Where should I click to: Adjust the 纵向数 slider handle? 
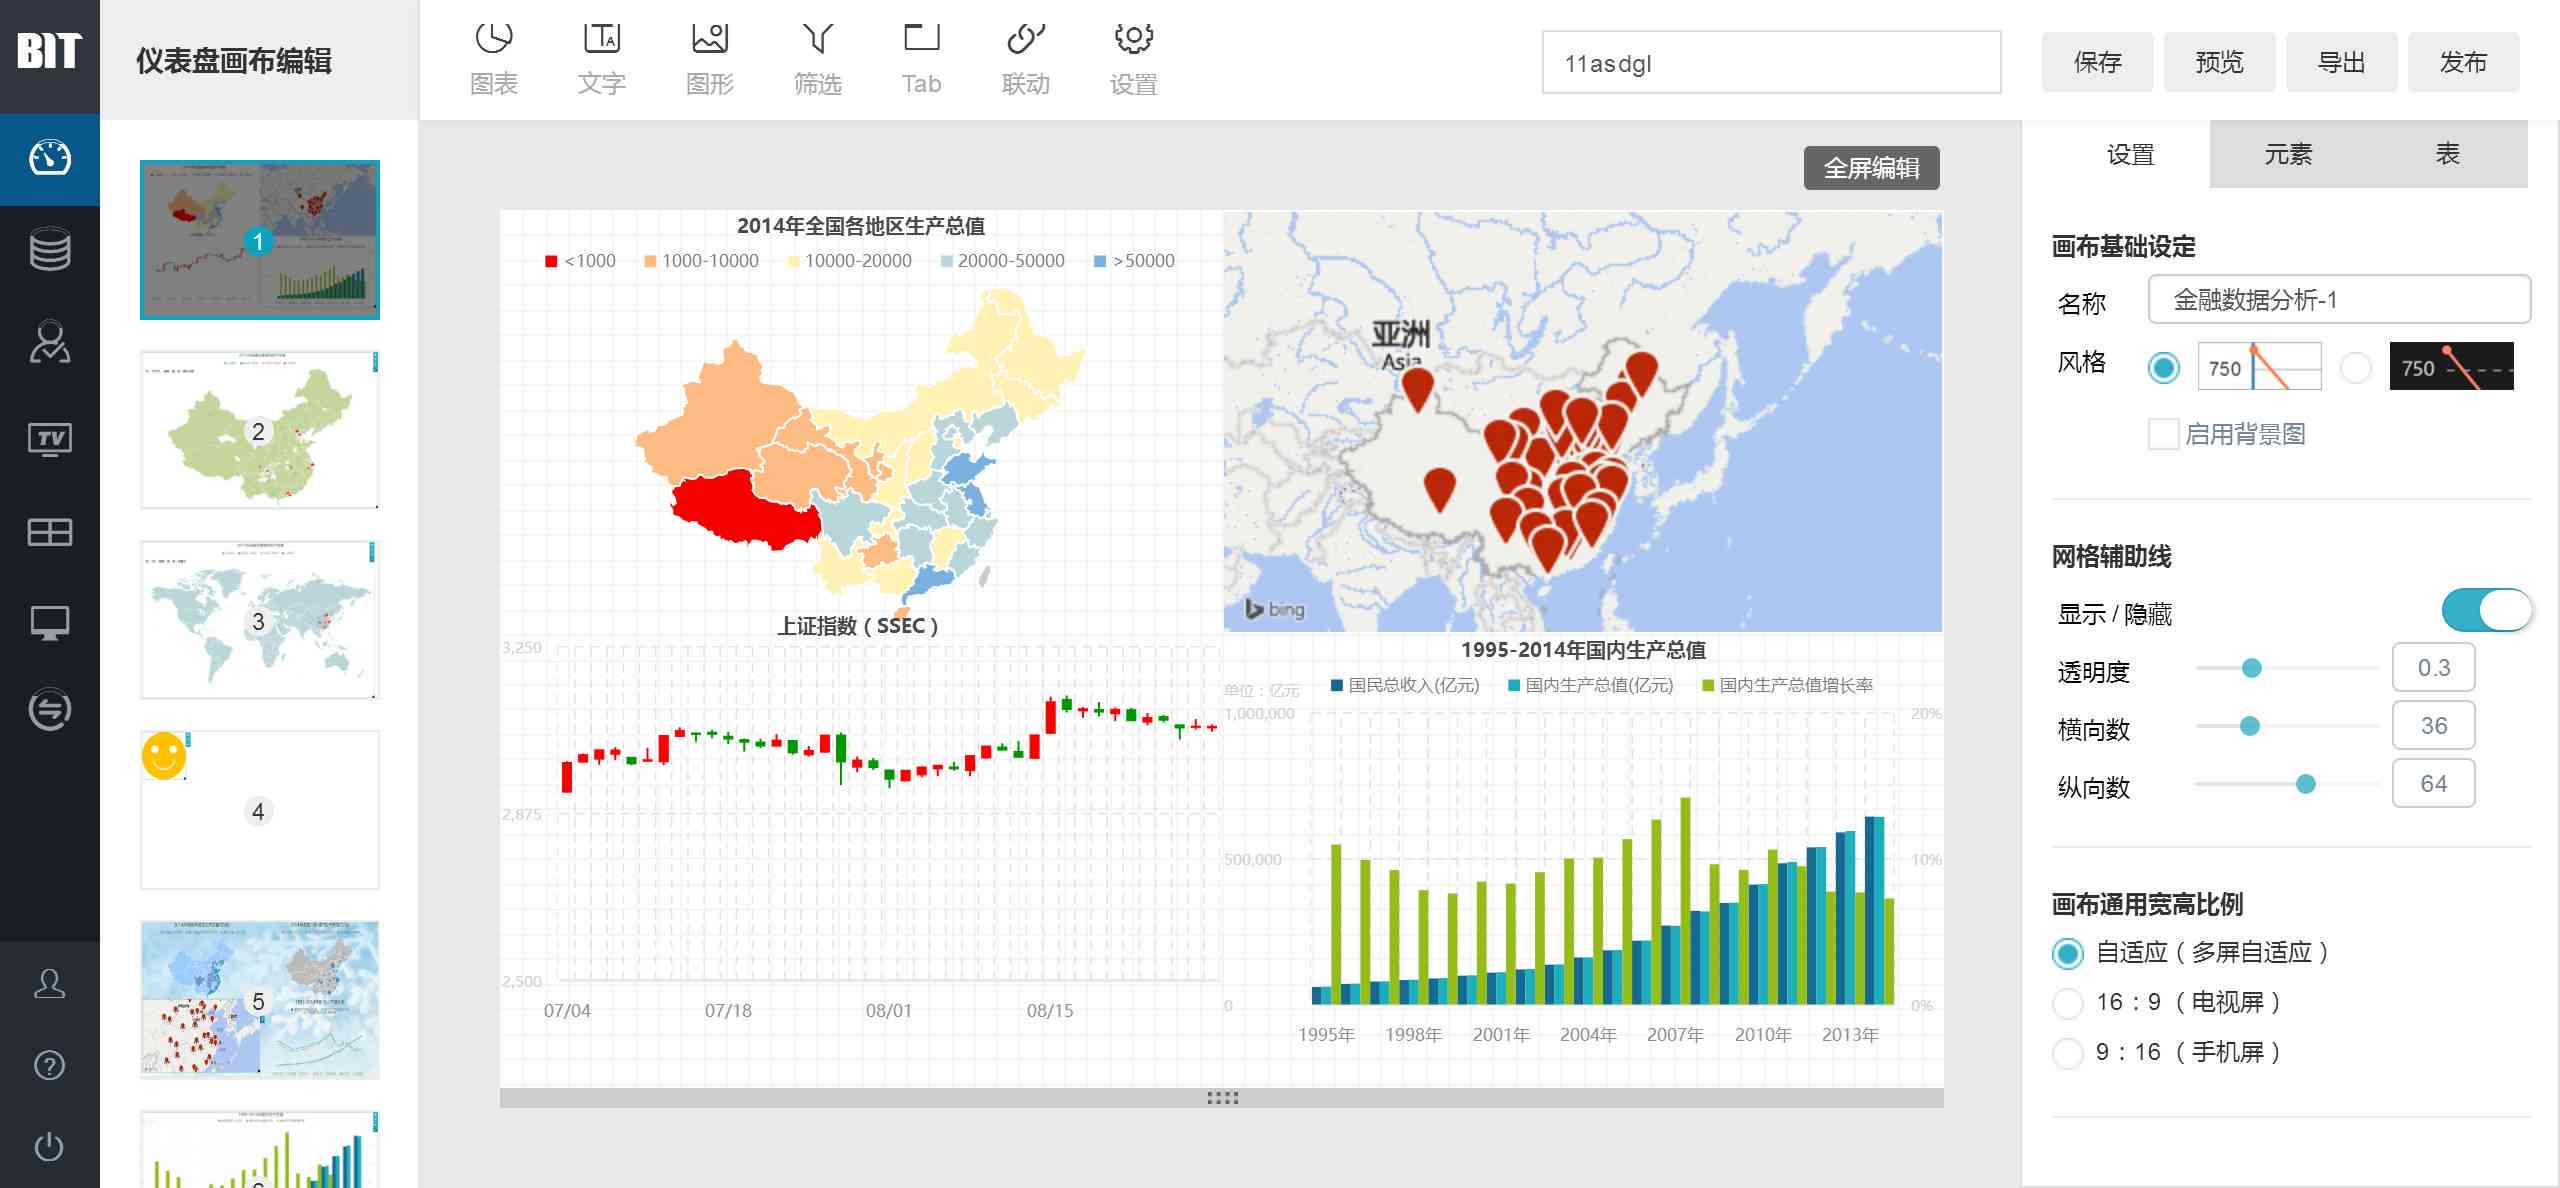pyautogui.click(x=2305, y=784)
